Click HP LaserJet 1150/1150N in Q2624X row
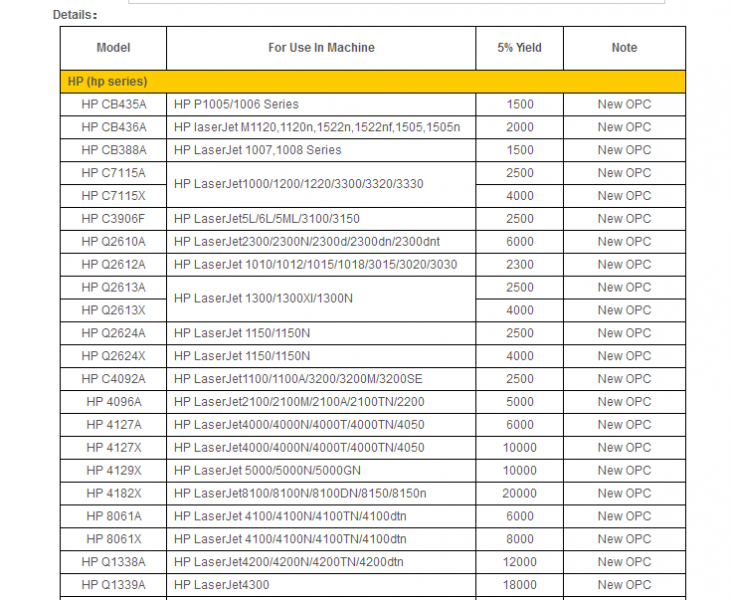The image size is (731, 600). pos(321,356)
